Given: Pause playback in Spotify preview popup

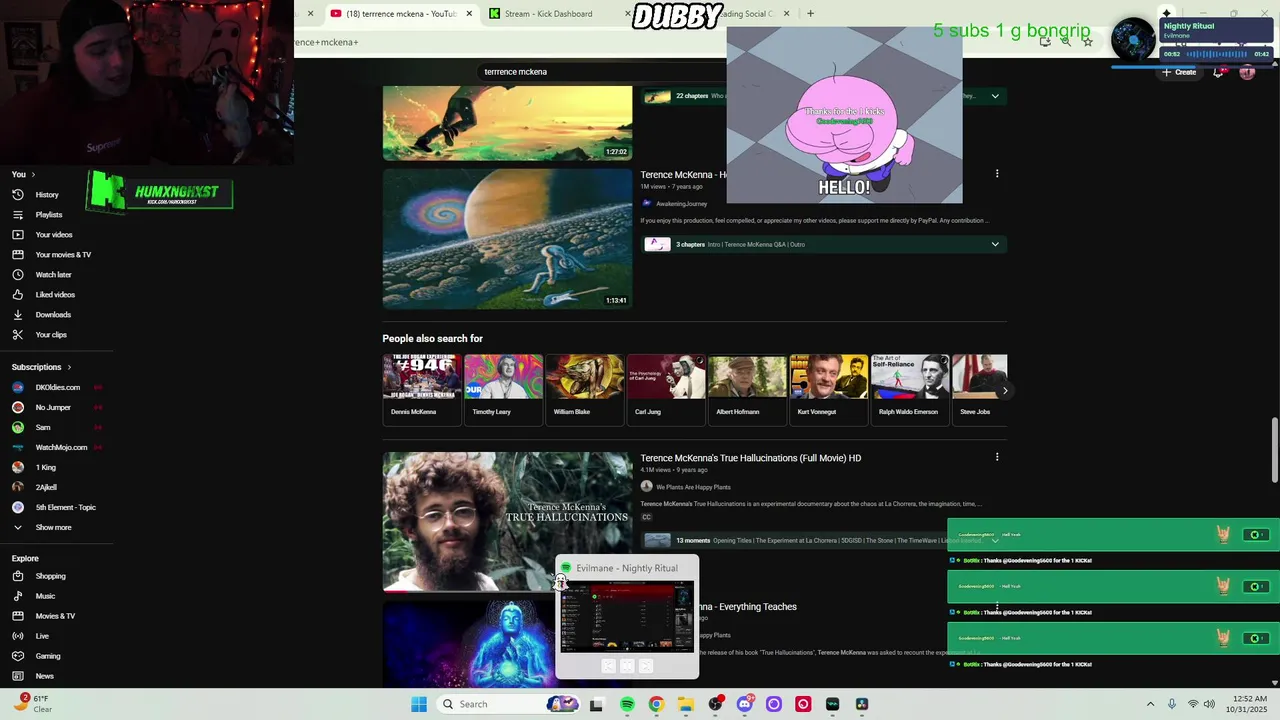Looking at the screenshot, I should (x=627, y=666).
